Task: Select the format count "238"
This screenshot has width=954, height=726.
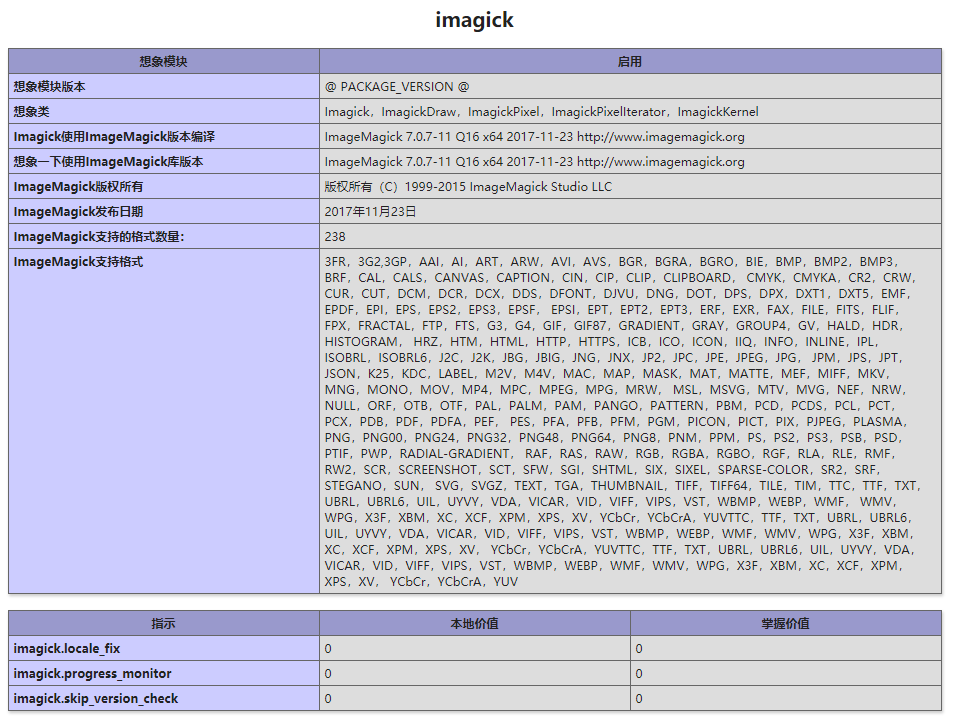Action: (335, 236)
